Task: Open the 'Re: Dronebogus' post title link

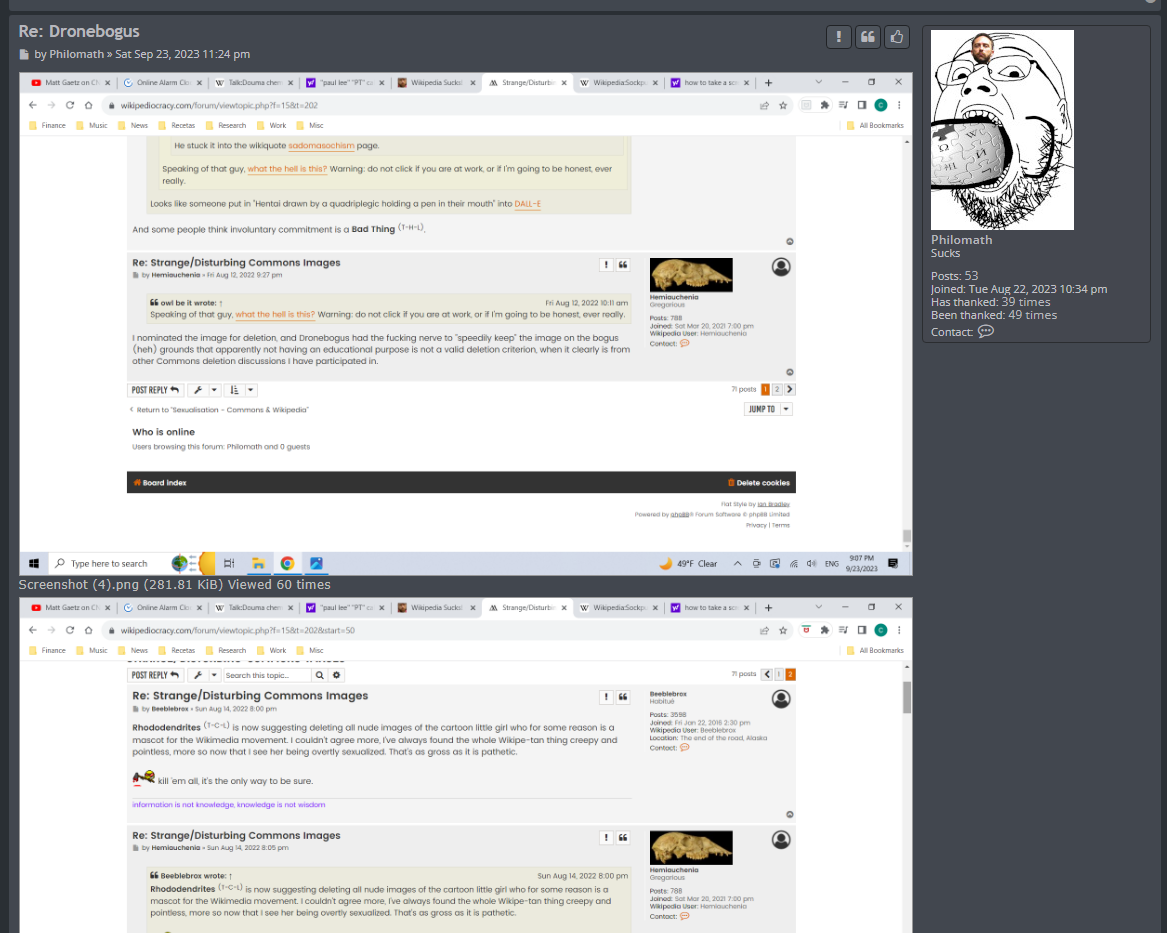Action: 79,31
